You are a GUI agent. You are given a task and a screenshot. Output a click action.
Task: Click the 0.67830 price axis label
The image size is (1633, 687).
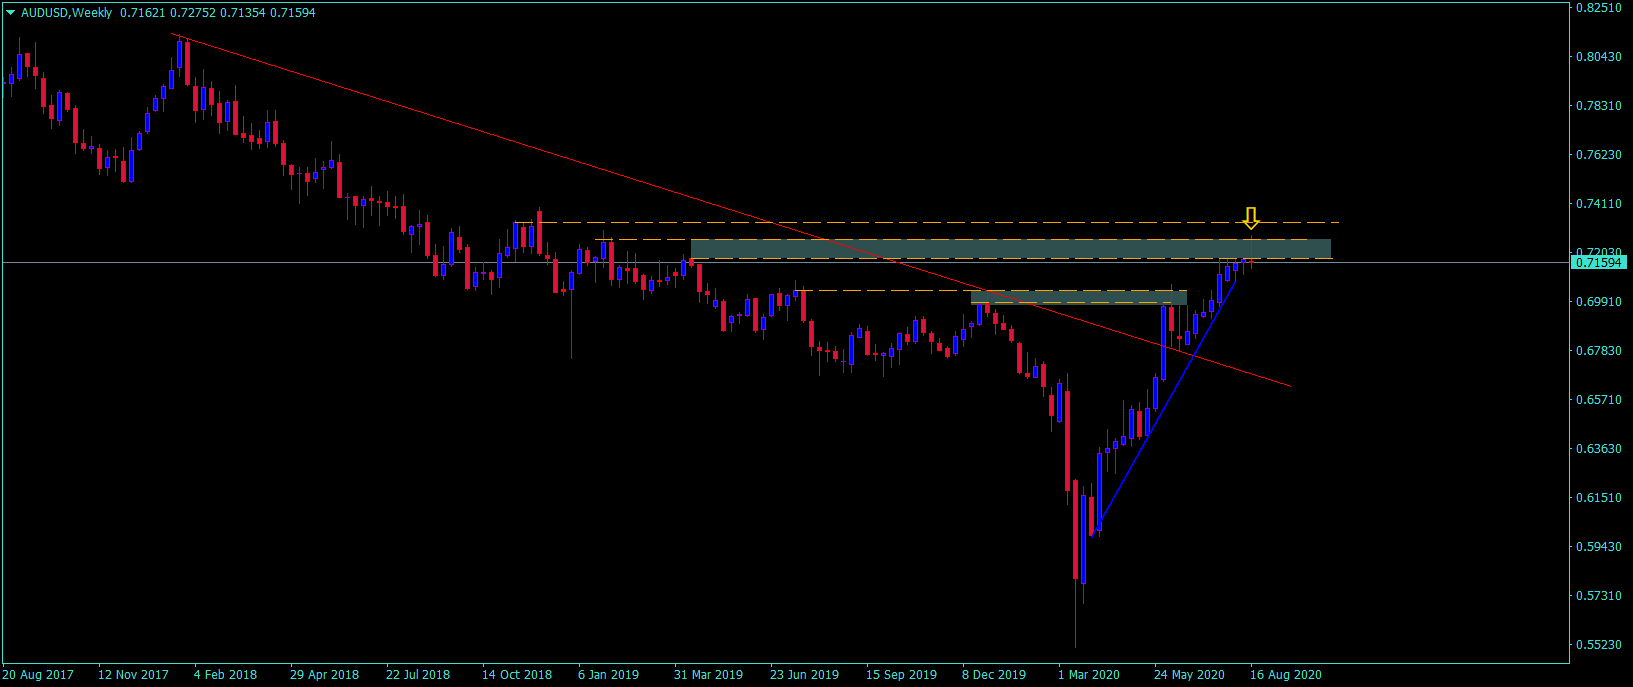point(1598,351)
